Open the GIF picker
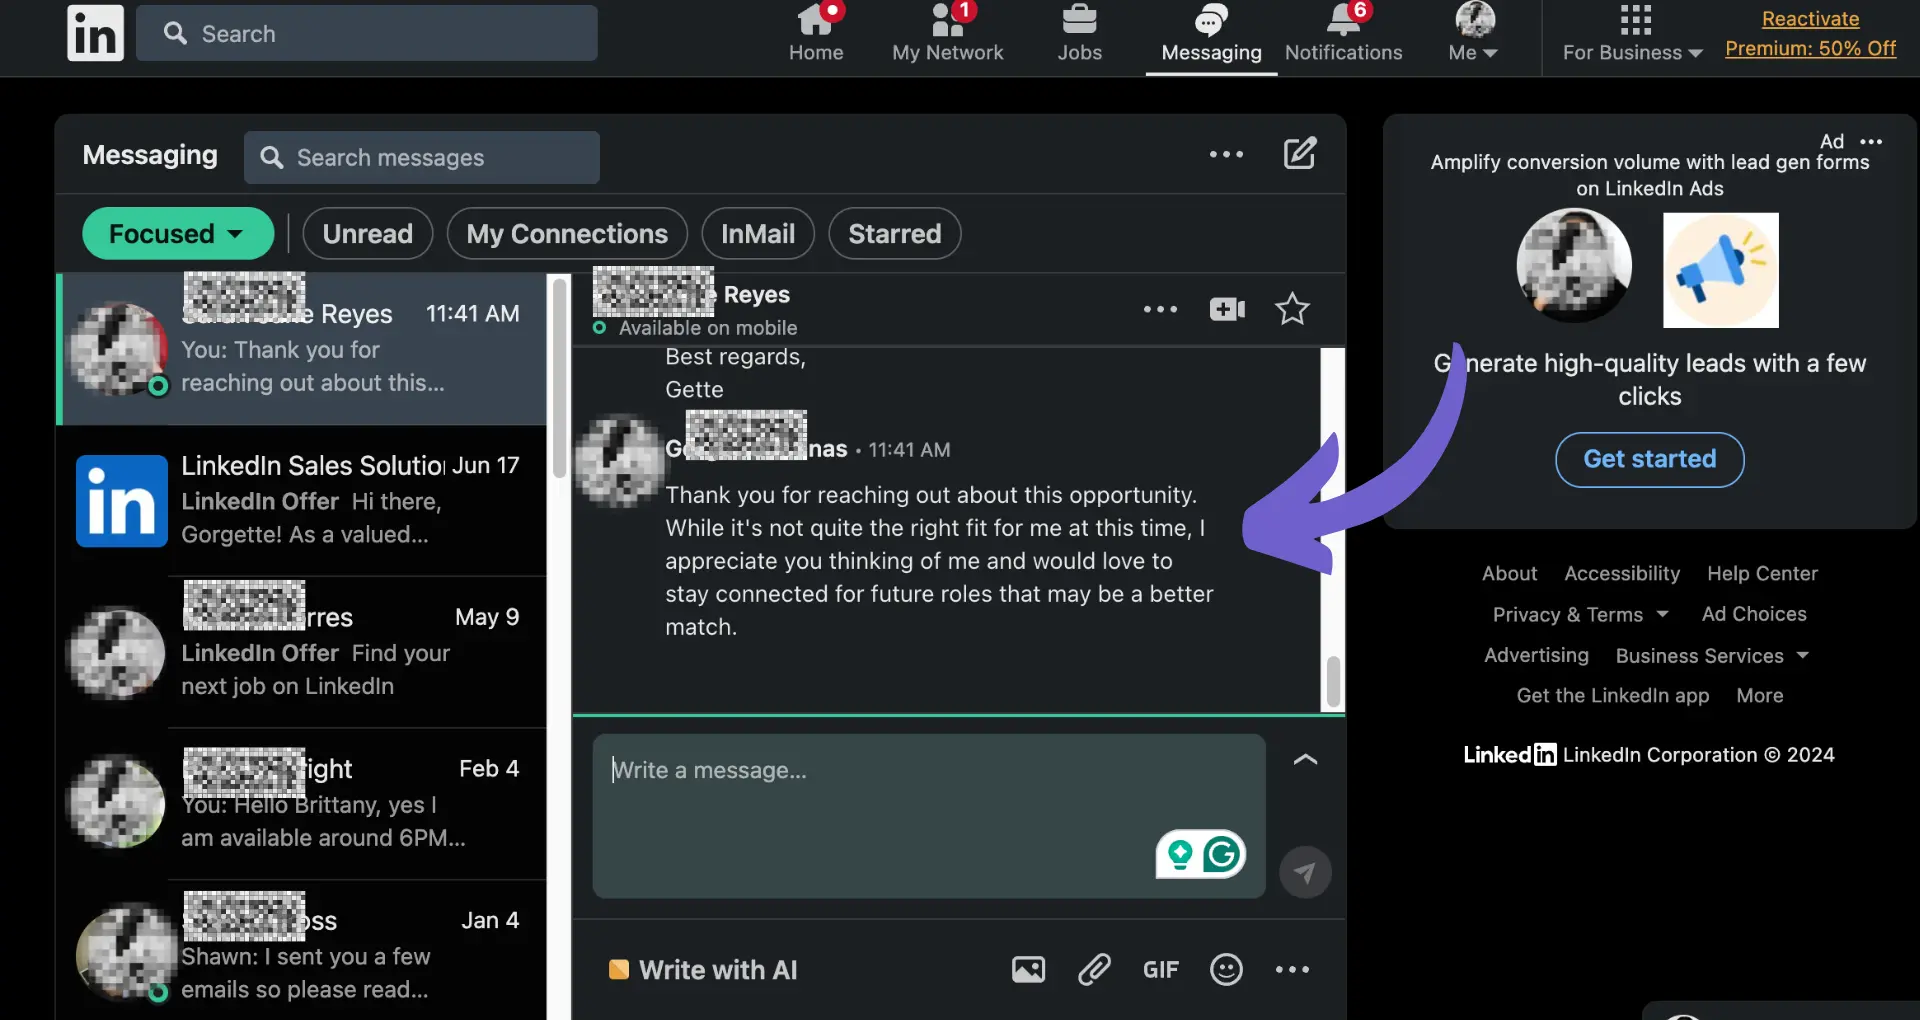This screenshot has width=1920, height=1020. [x=1160, y=969]
